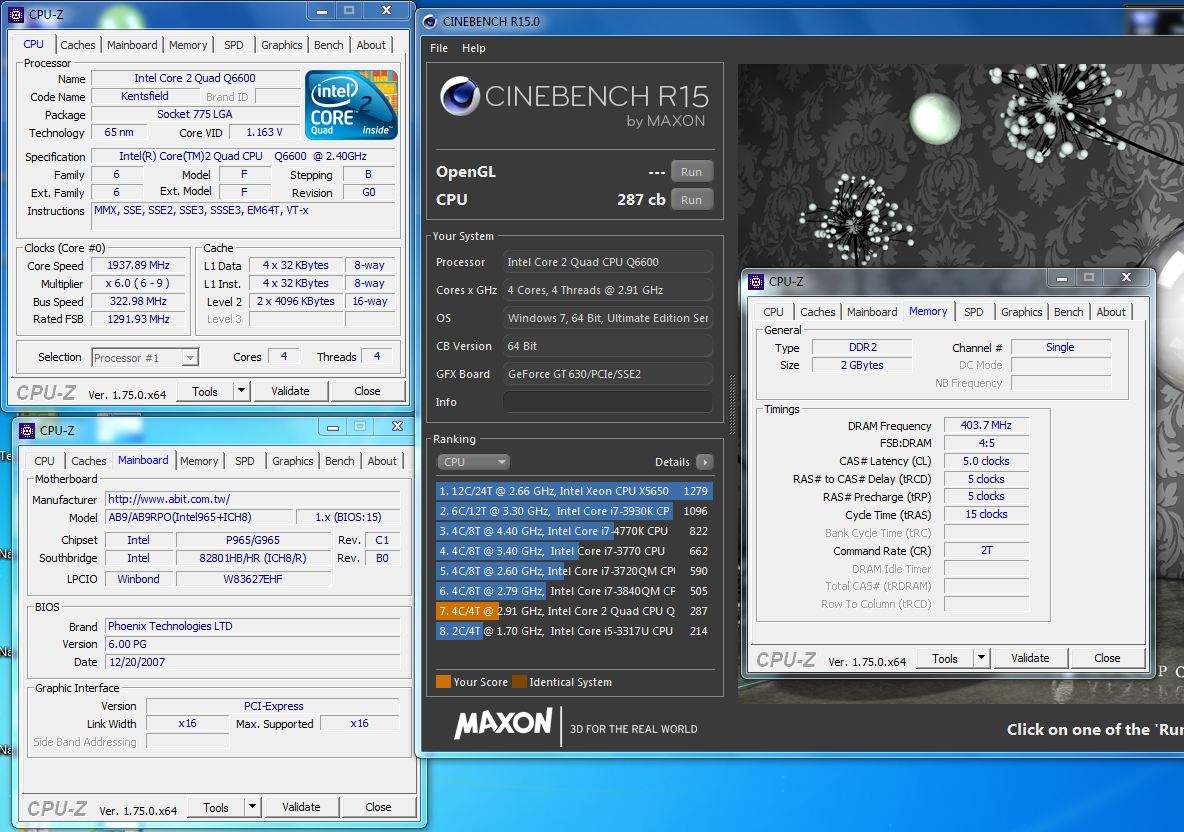Open Graphics tab in Mainboard CPU-Z window

(x=292, y=461)
